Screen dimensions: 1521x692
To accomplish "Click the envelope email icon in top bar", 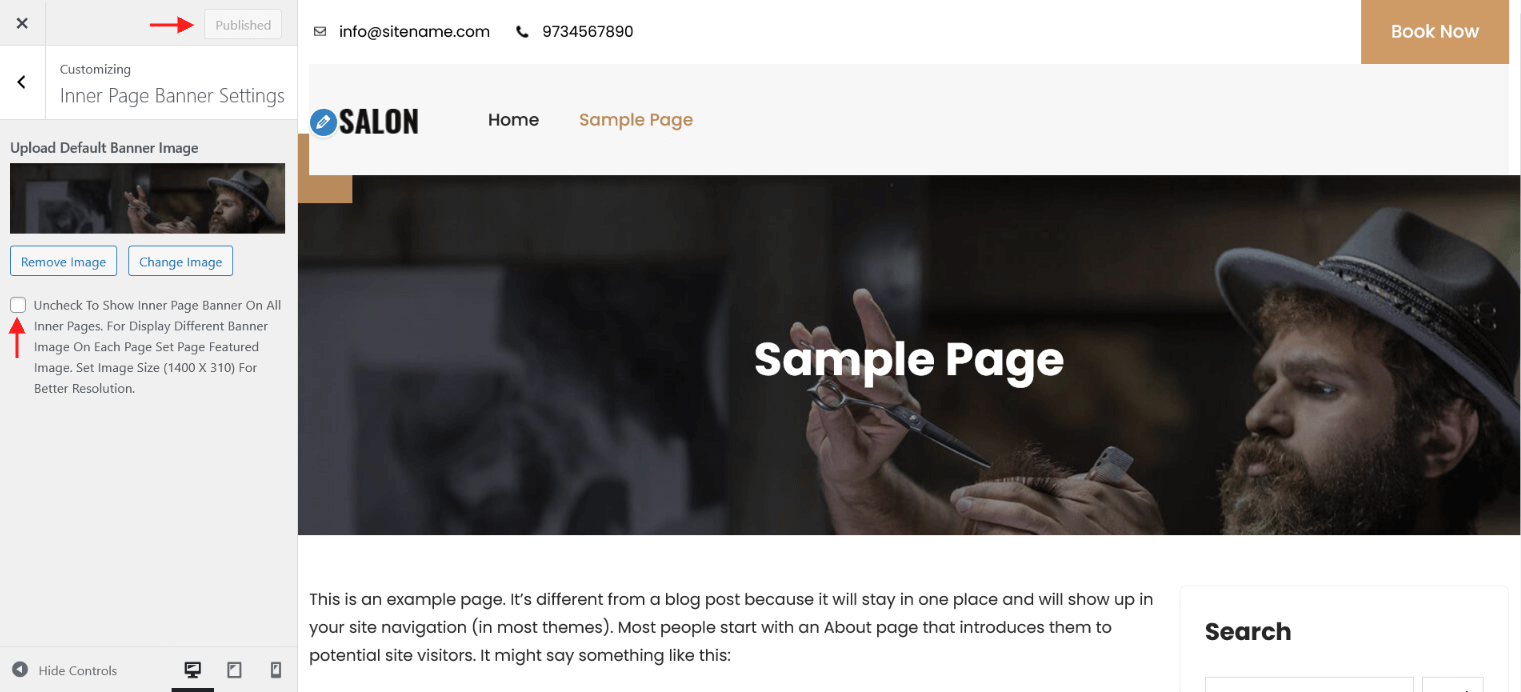I will 320,31.
